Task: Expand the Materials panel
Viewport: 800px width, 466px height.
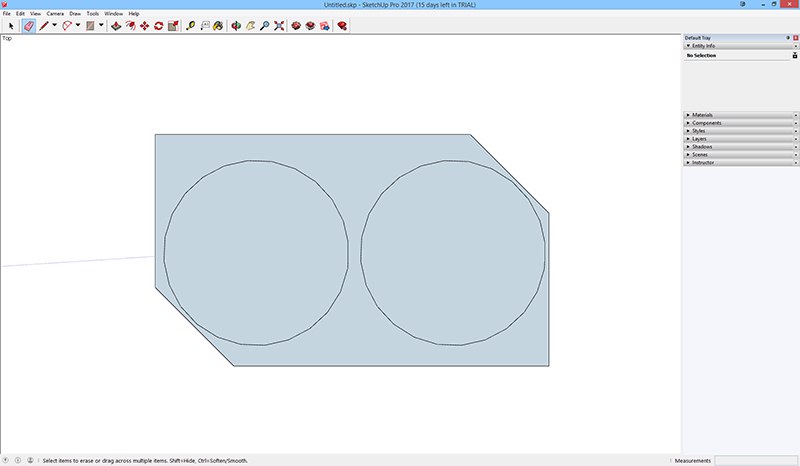Action: click(x=705, y=115)
